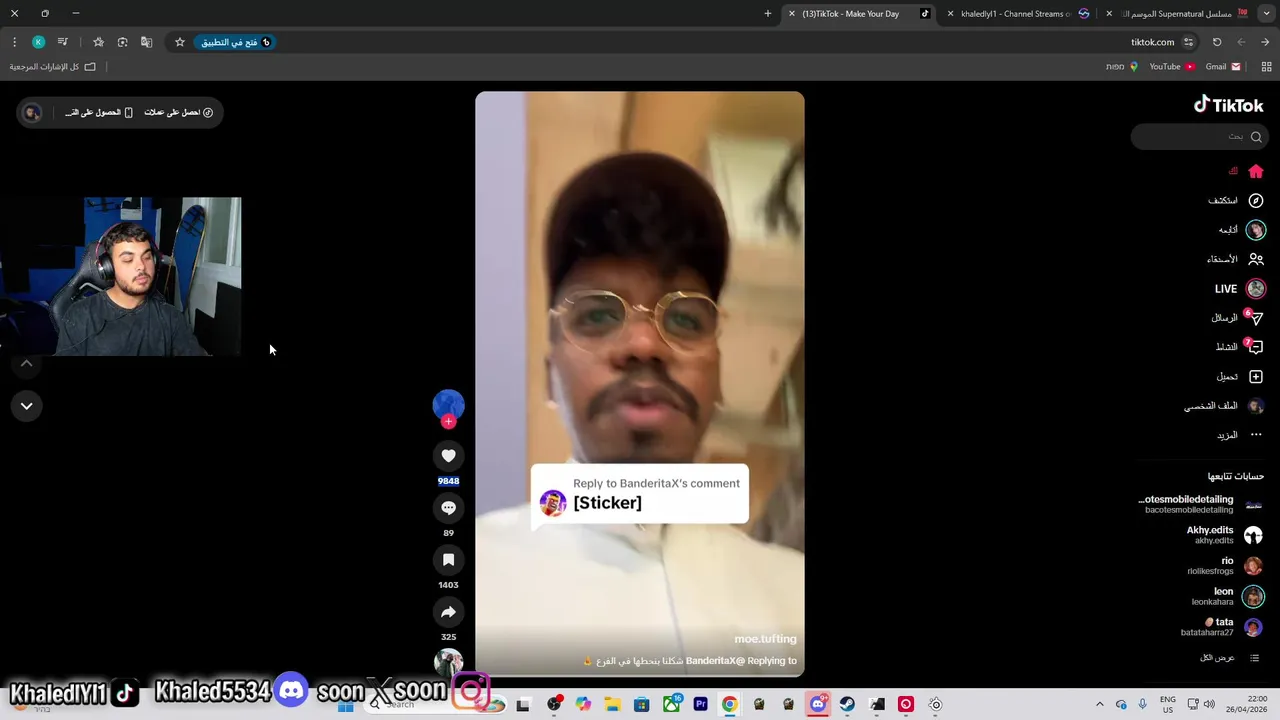Open Chrome profile K avatar
The width and height of the screenshot is (1280, 720).
[38, 42]
